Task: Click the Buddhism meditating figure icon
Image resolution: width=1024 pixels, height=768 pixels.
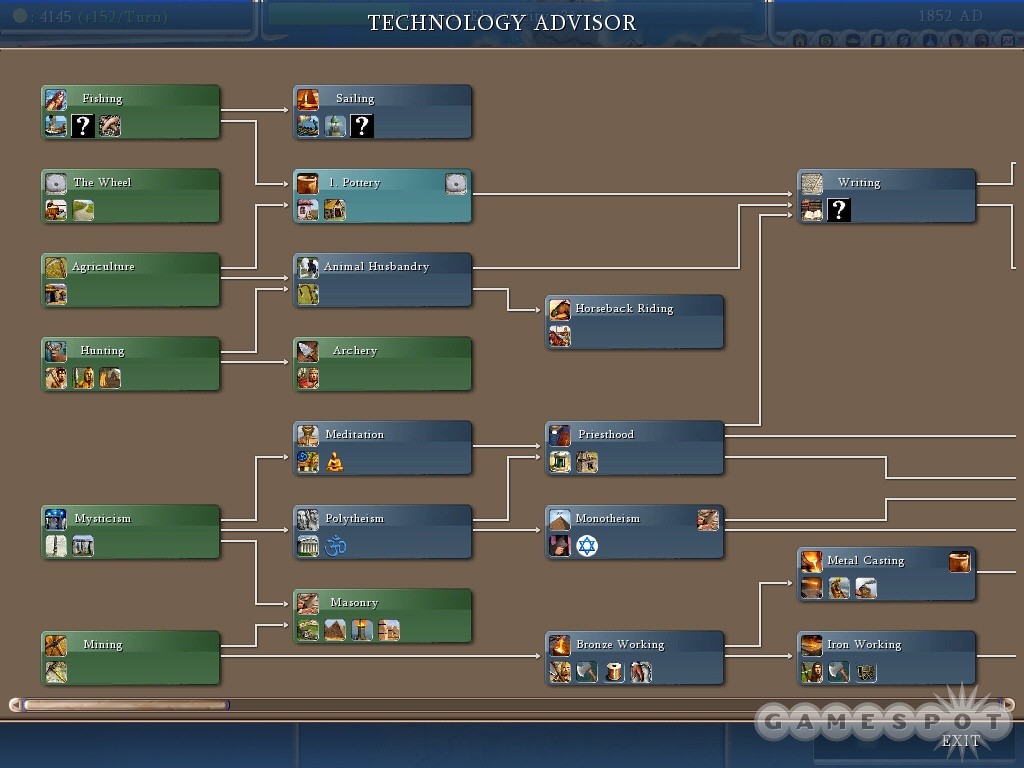Action: [x=335, y=462]
